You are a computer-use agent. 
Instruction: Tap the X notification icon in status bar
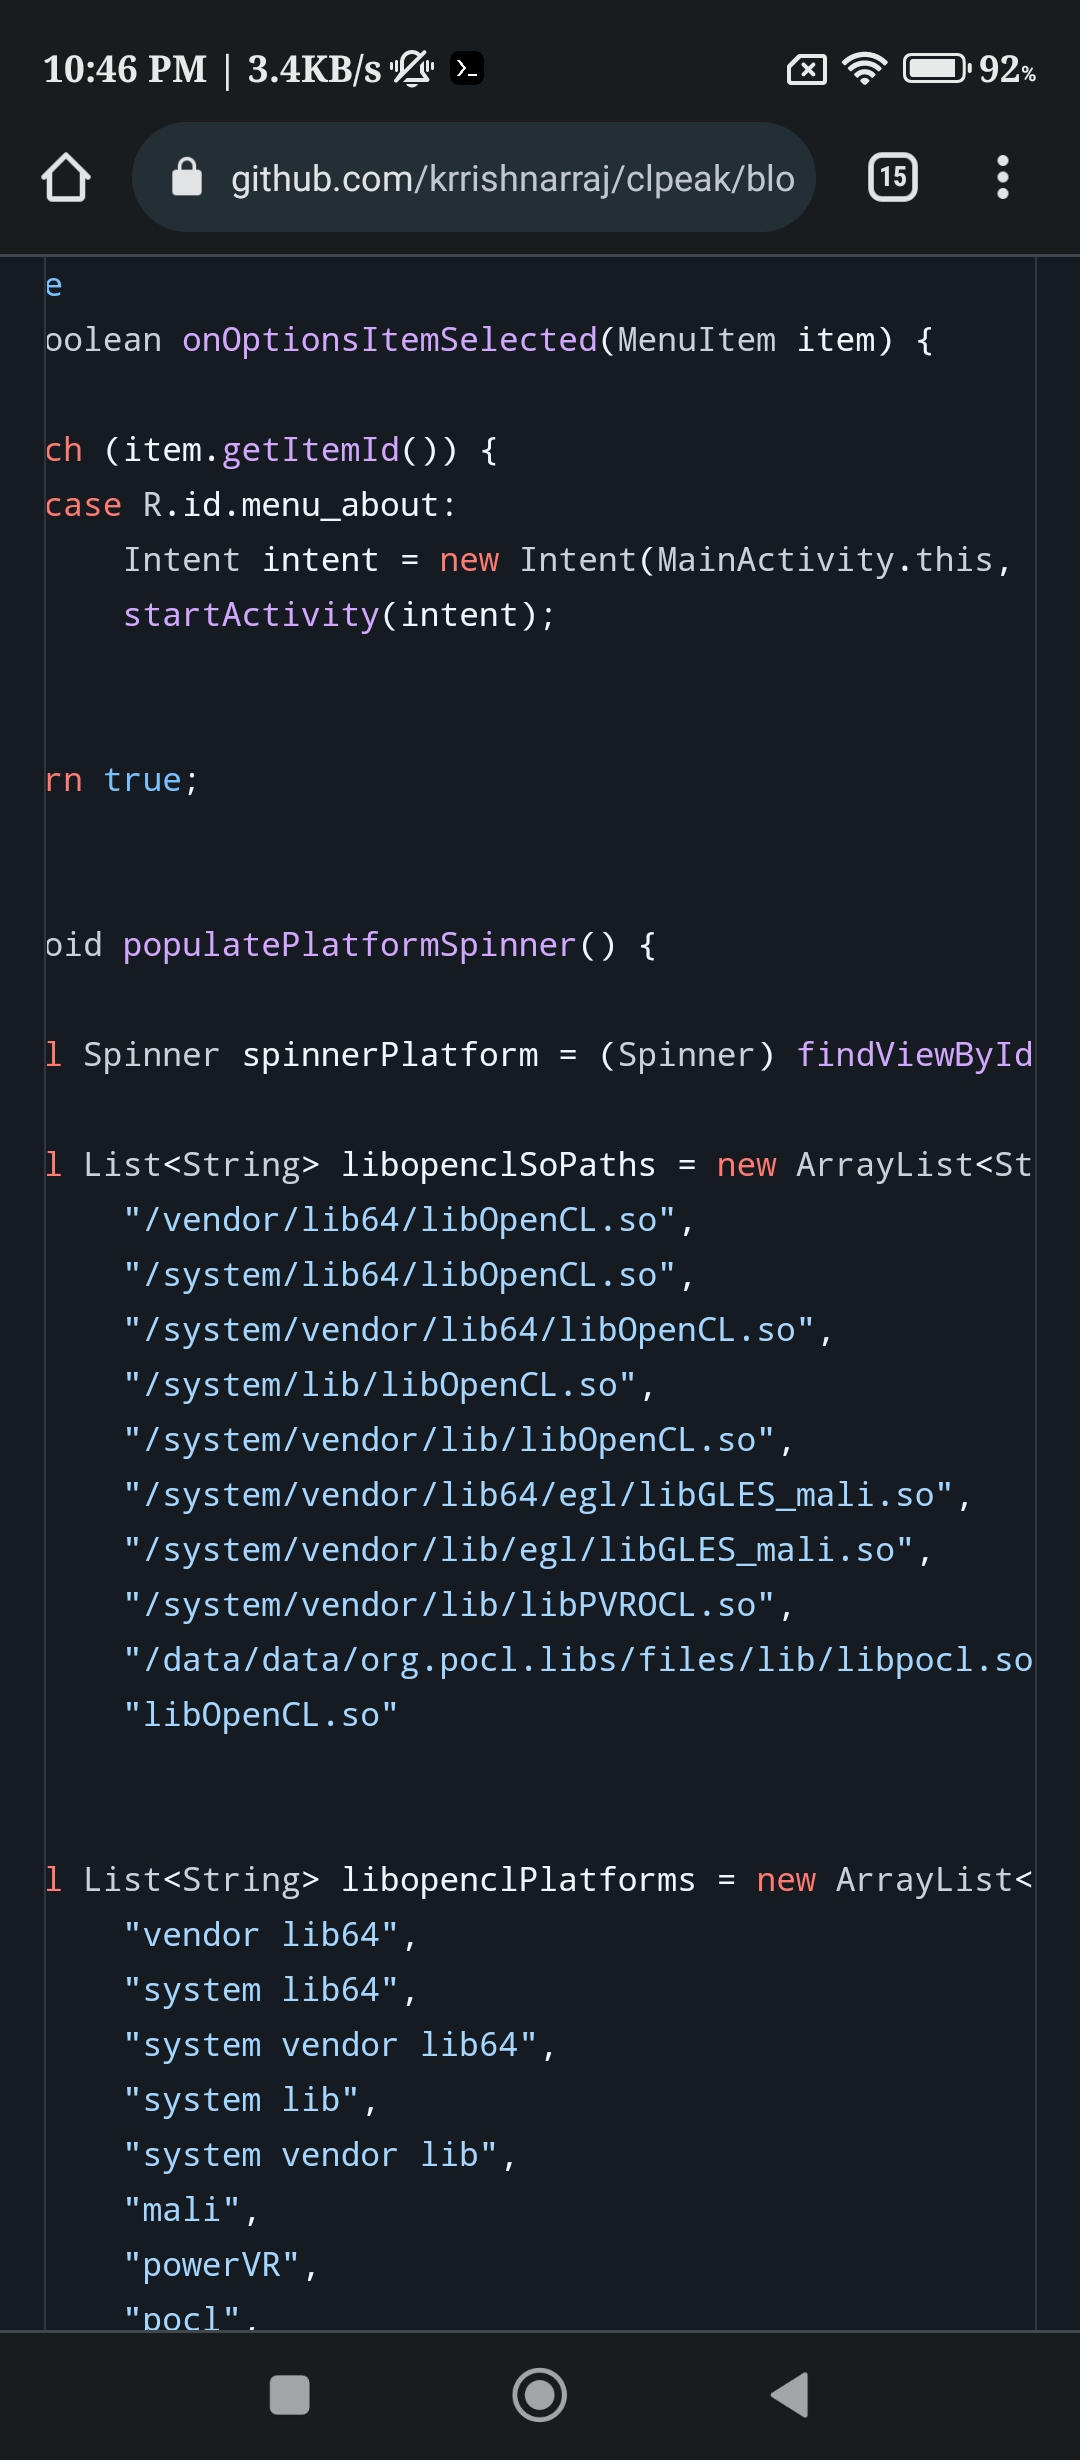click(806, 66)
